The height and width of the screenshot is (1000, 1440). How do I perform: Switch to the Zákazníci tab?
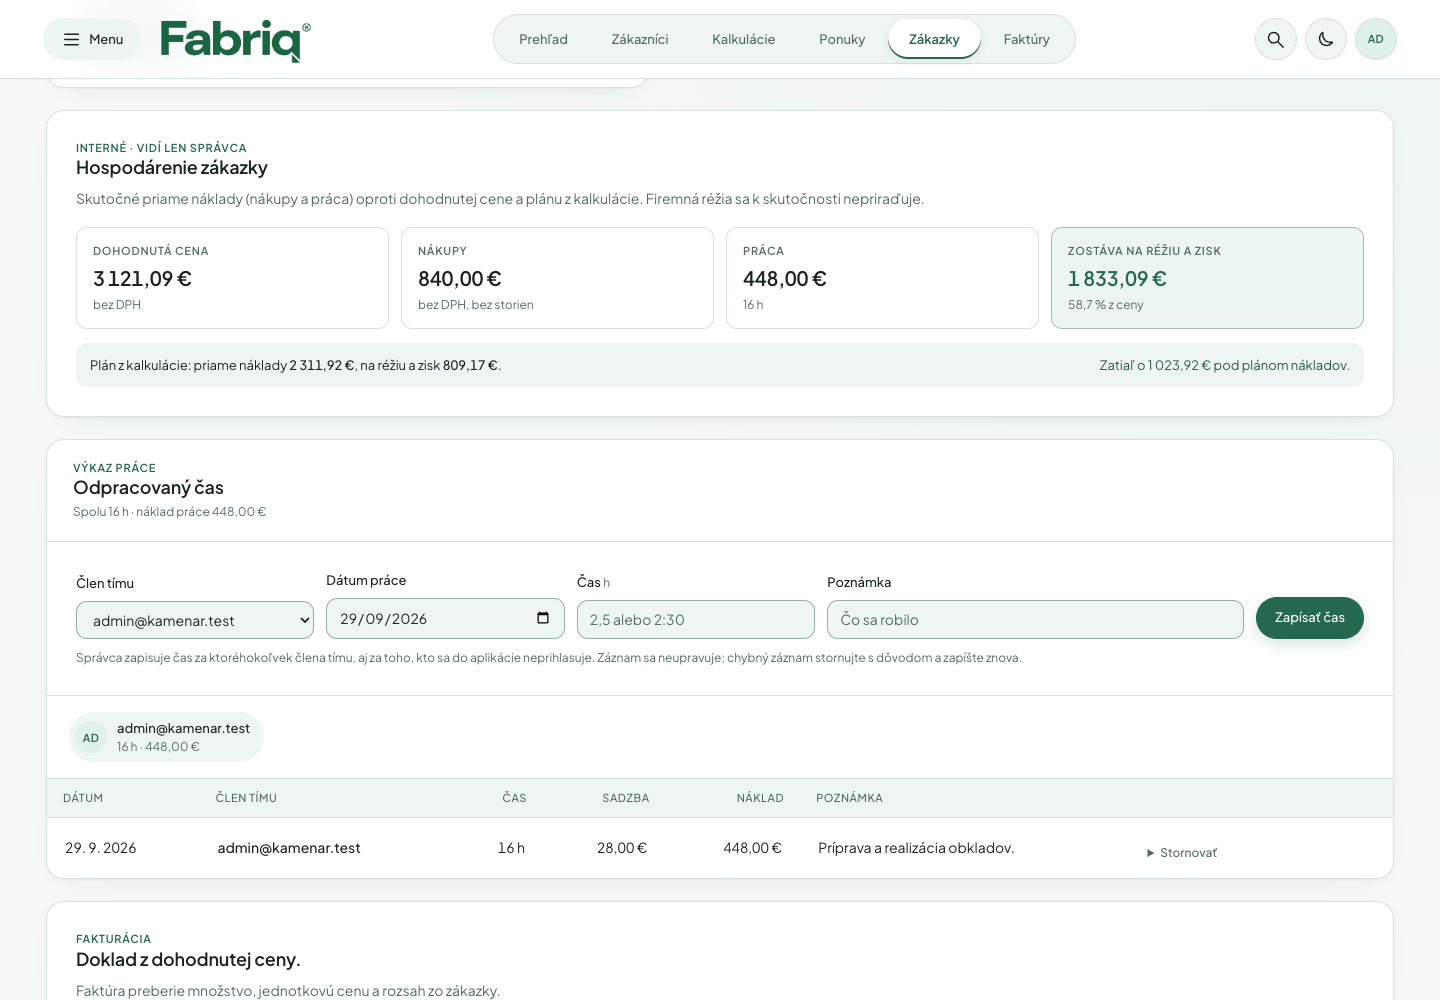640,39
